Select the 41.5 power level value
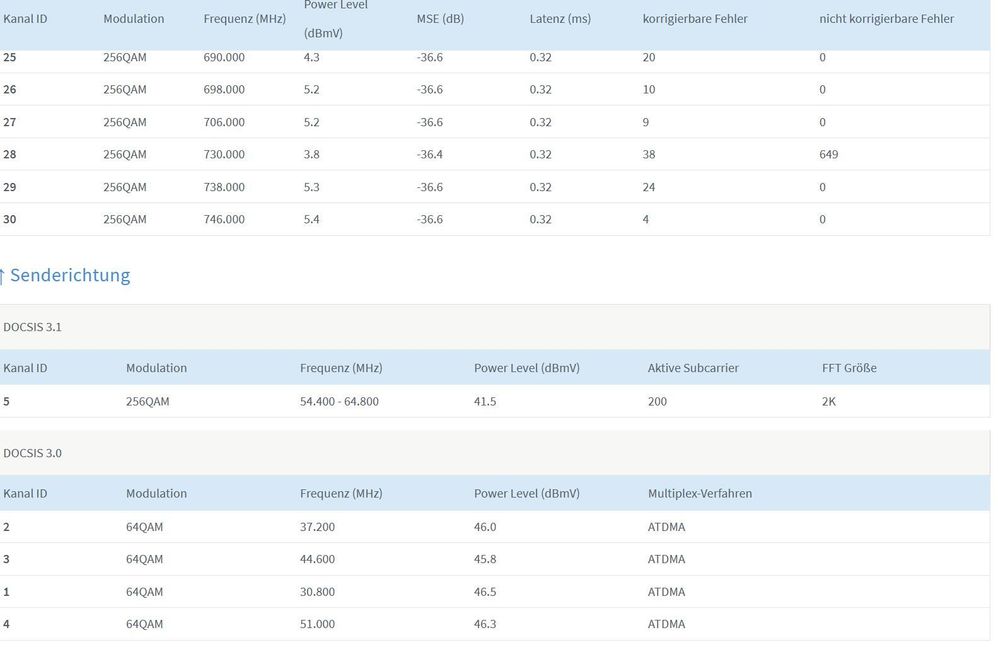The image size is (998, 649). click(x=484, y=402)
